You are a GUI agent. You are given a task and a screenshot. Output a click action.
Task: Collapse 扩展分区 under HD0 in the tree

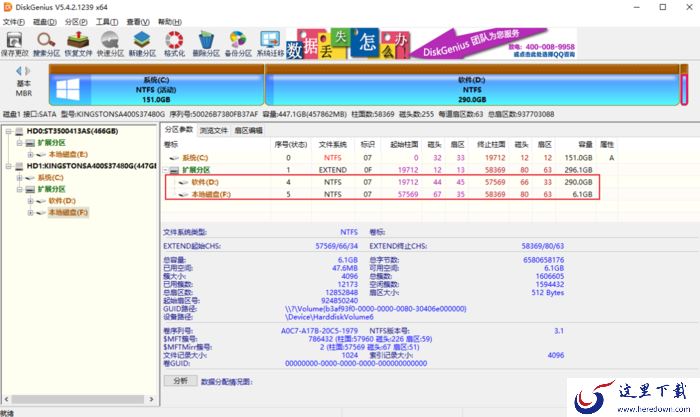(19, 143)
